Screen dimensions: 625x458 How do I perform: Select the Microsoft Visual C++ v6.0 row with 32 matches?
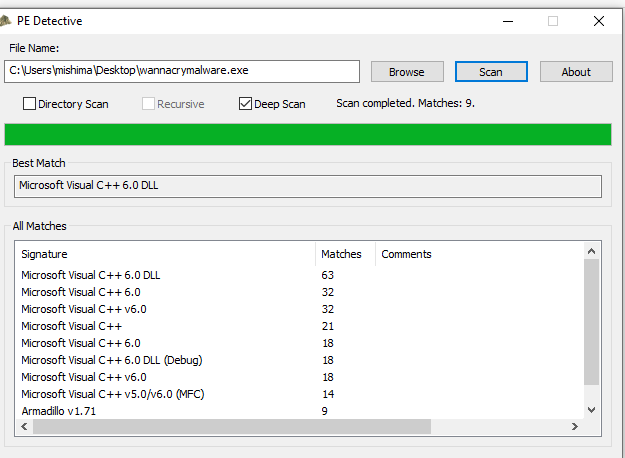(x=299, y=309)
